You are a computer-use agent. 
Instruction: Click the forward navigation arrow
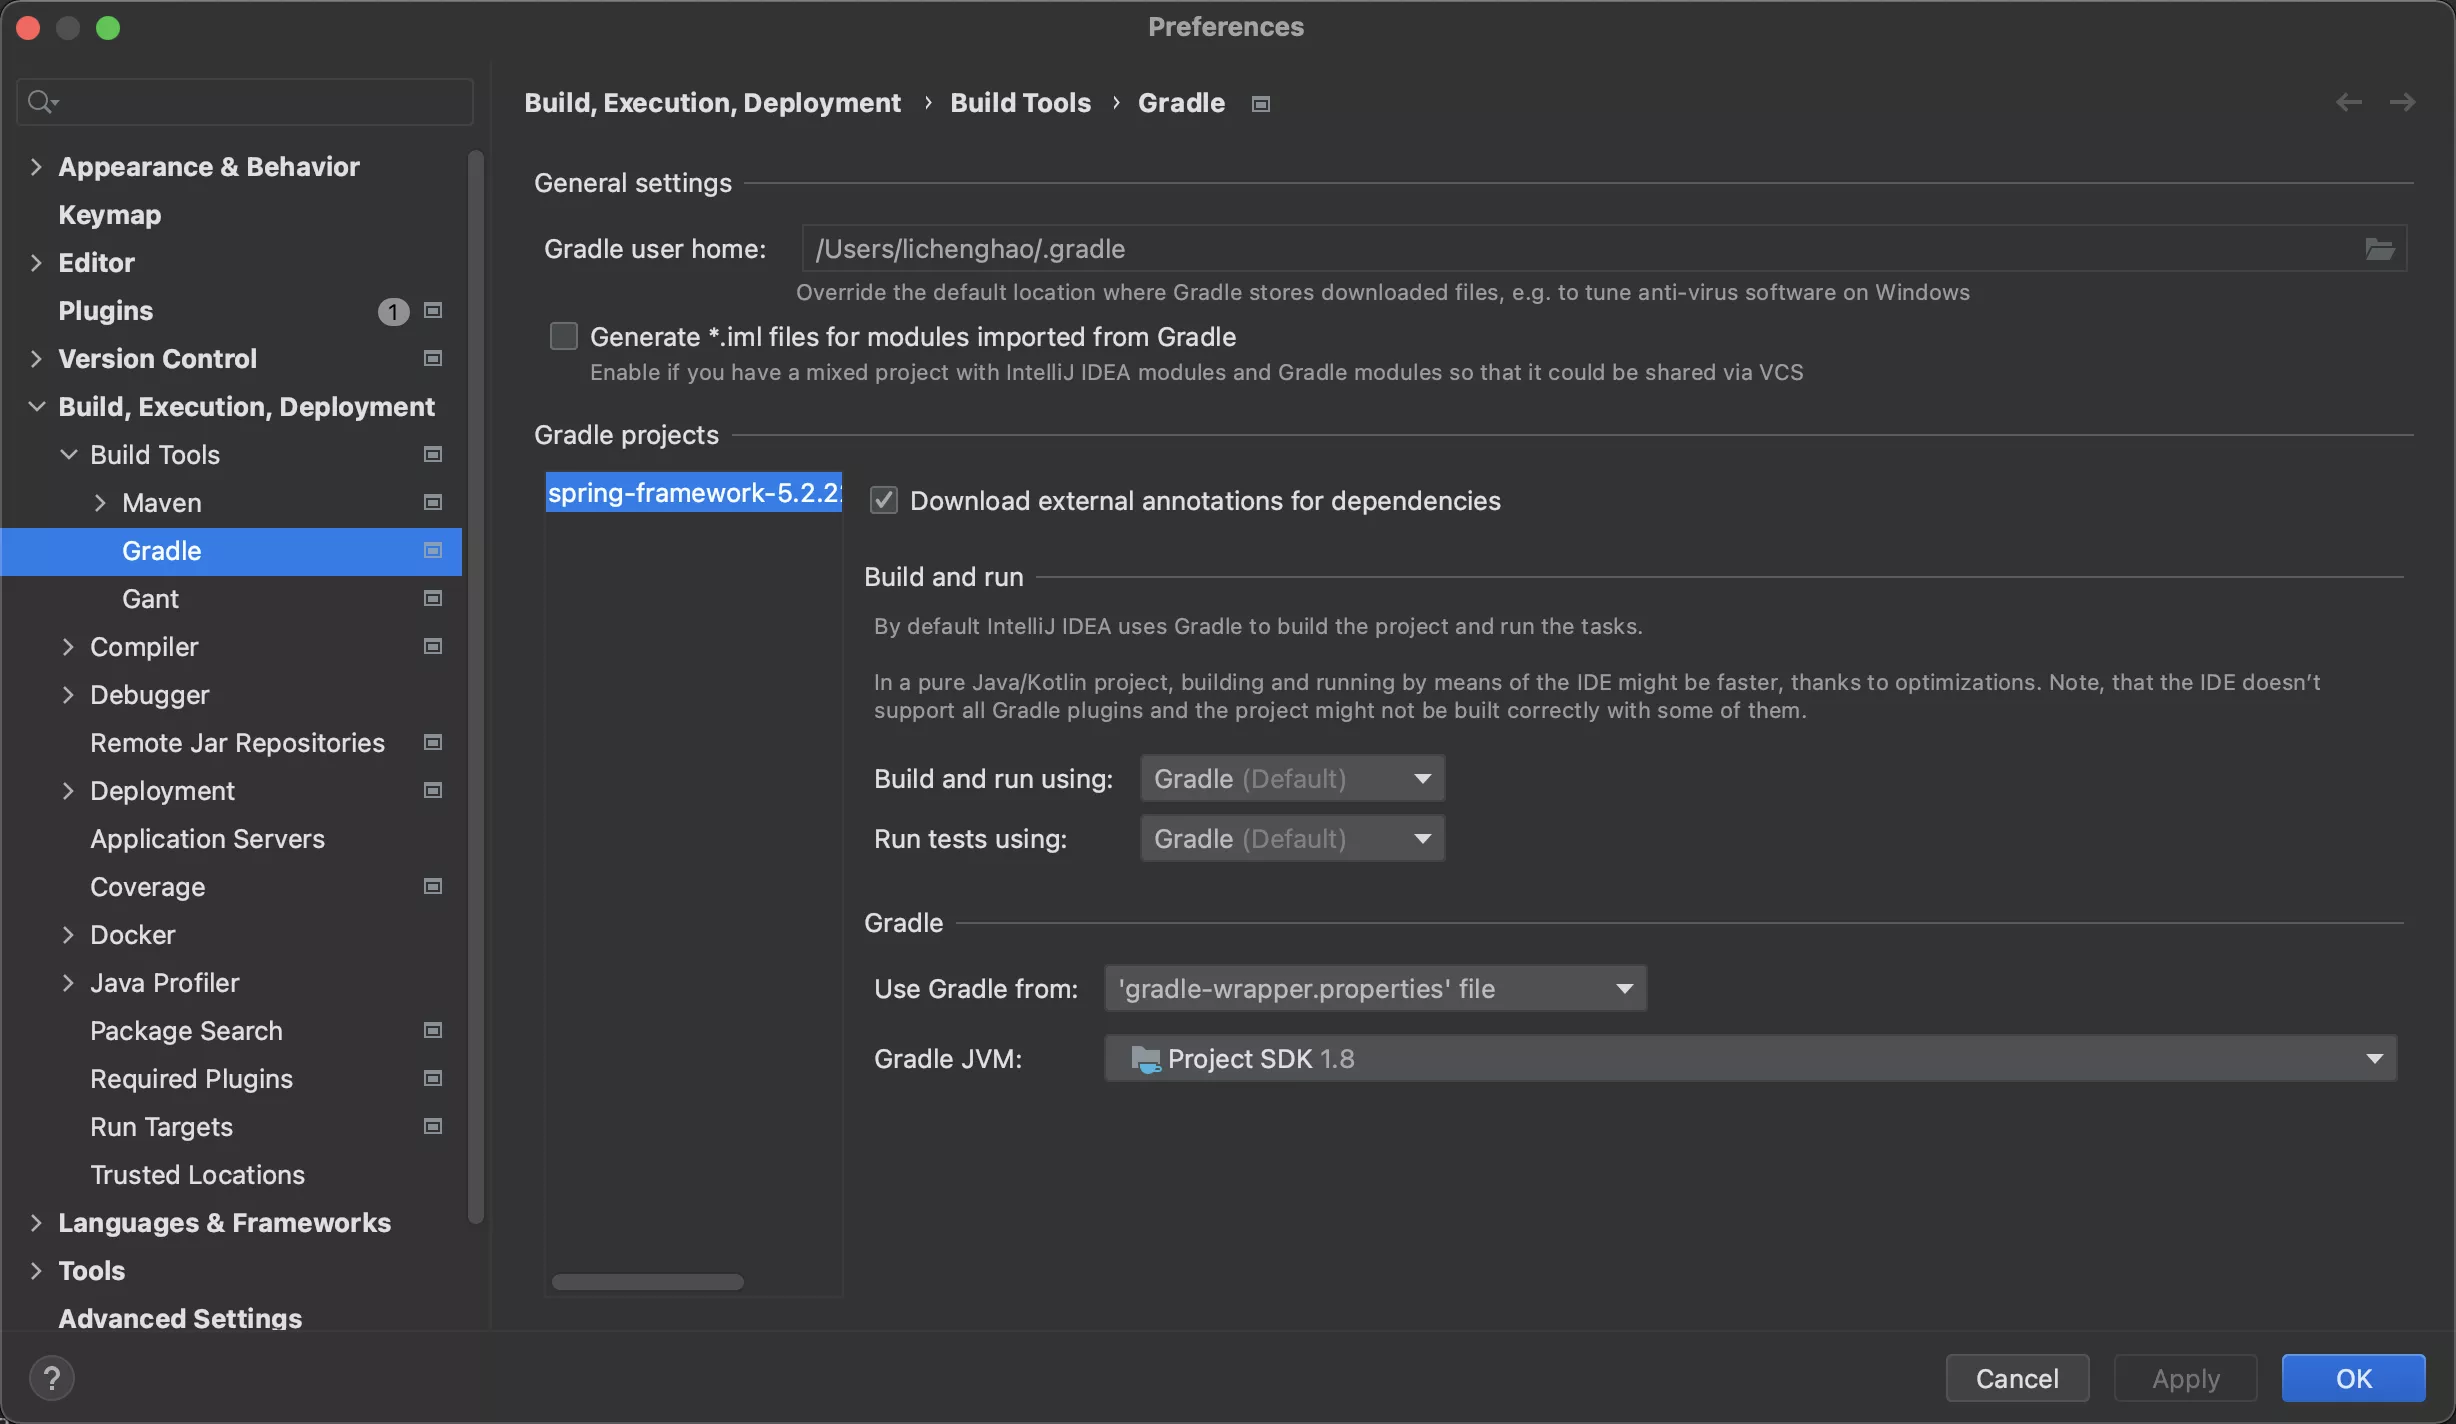coord(2402,103)
